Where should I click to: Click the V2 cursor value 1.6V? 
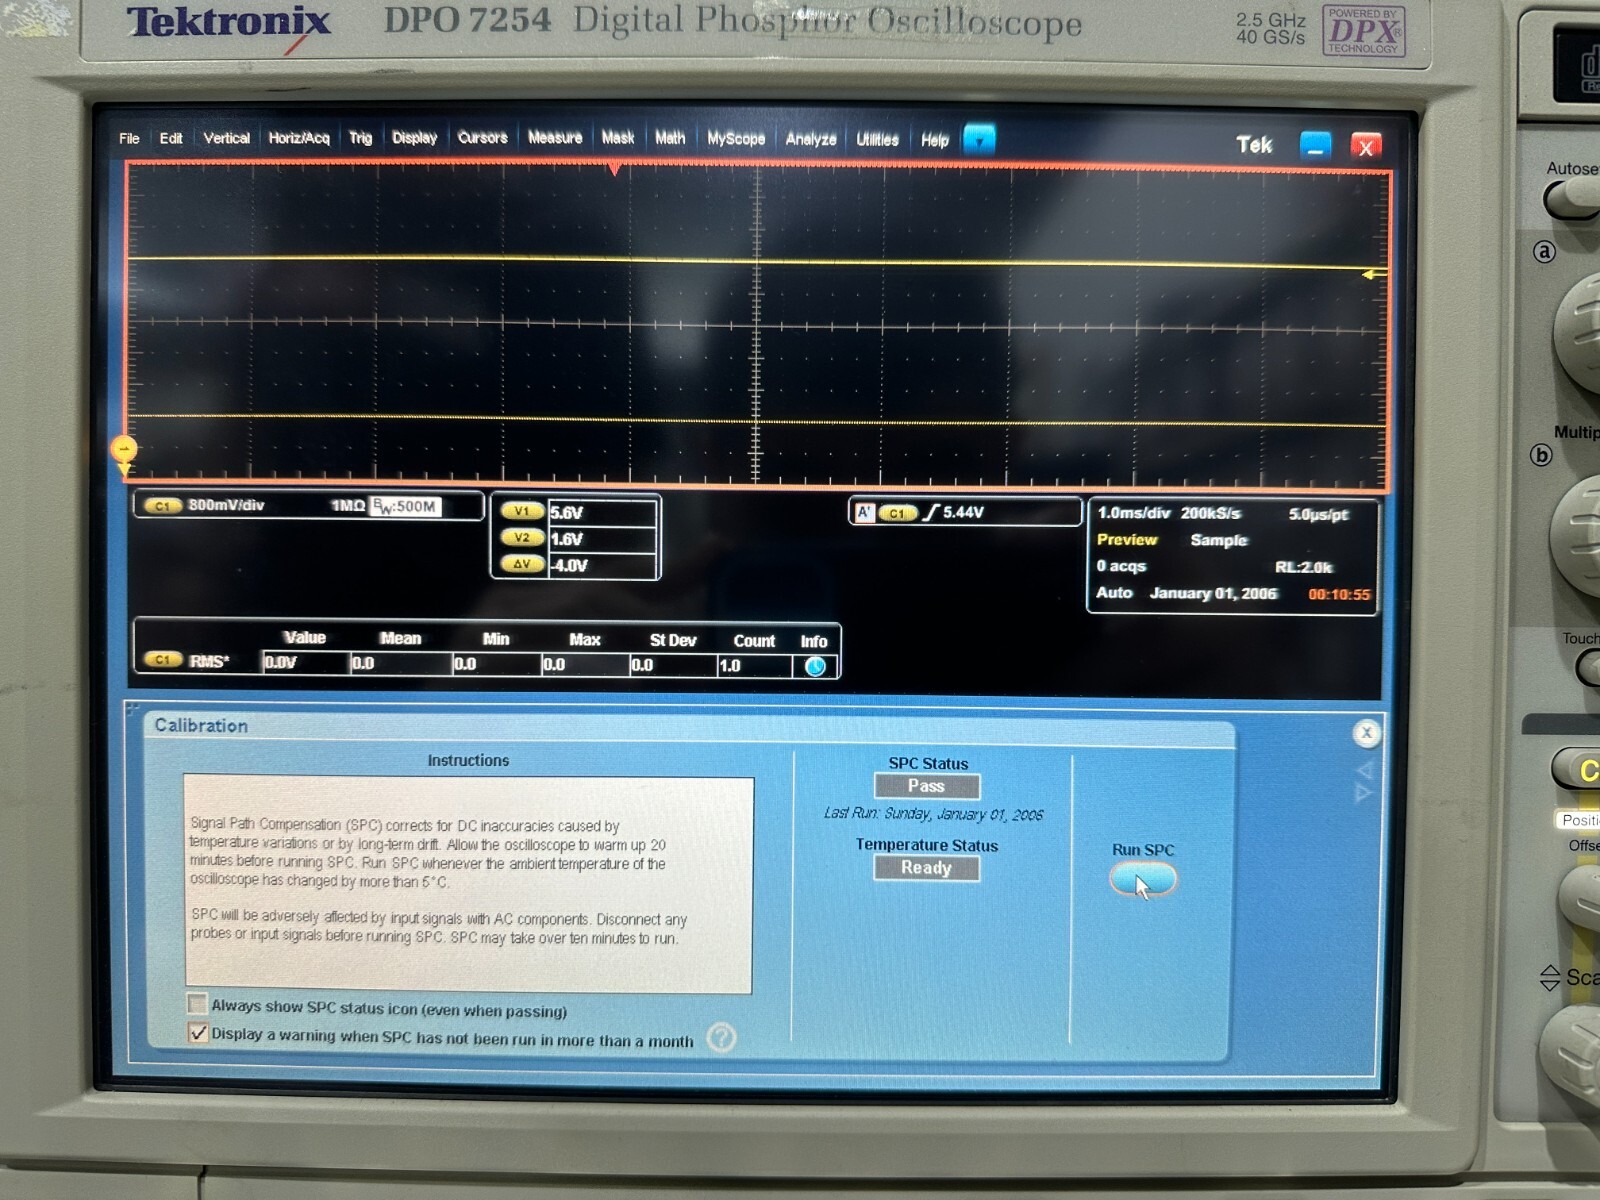click(x=602, y=539)
